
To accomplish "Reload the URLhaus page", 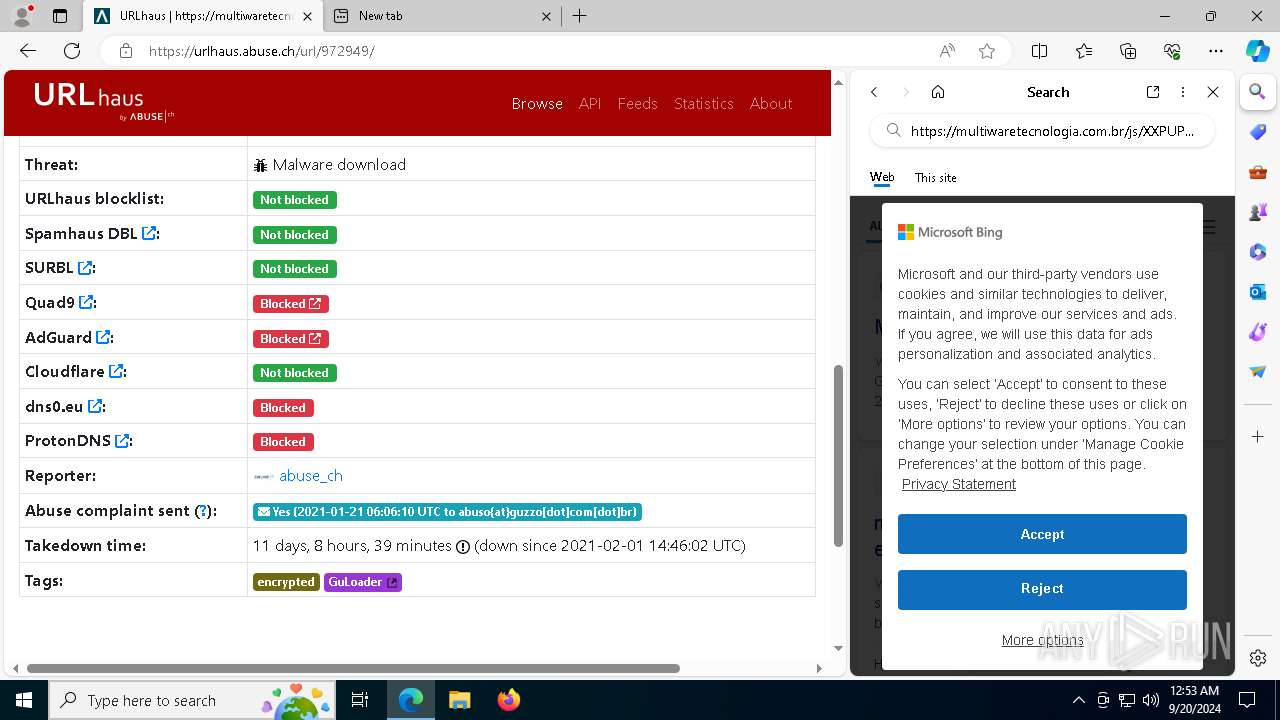I will pyautogui.click(x=72, y=51).
